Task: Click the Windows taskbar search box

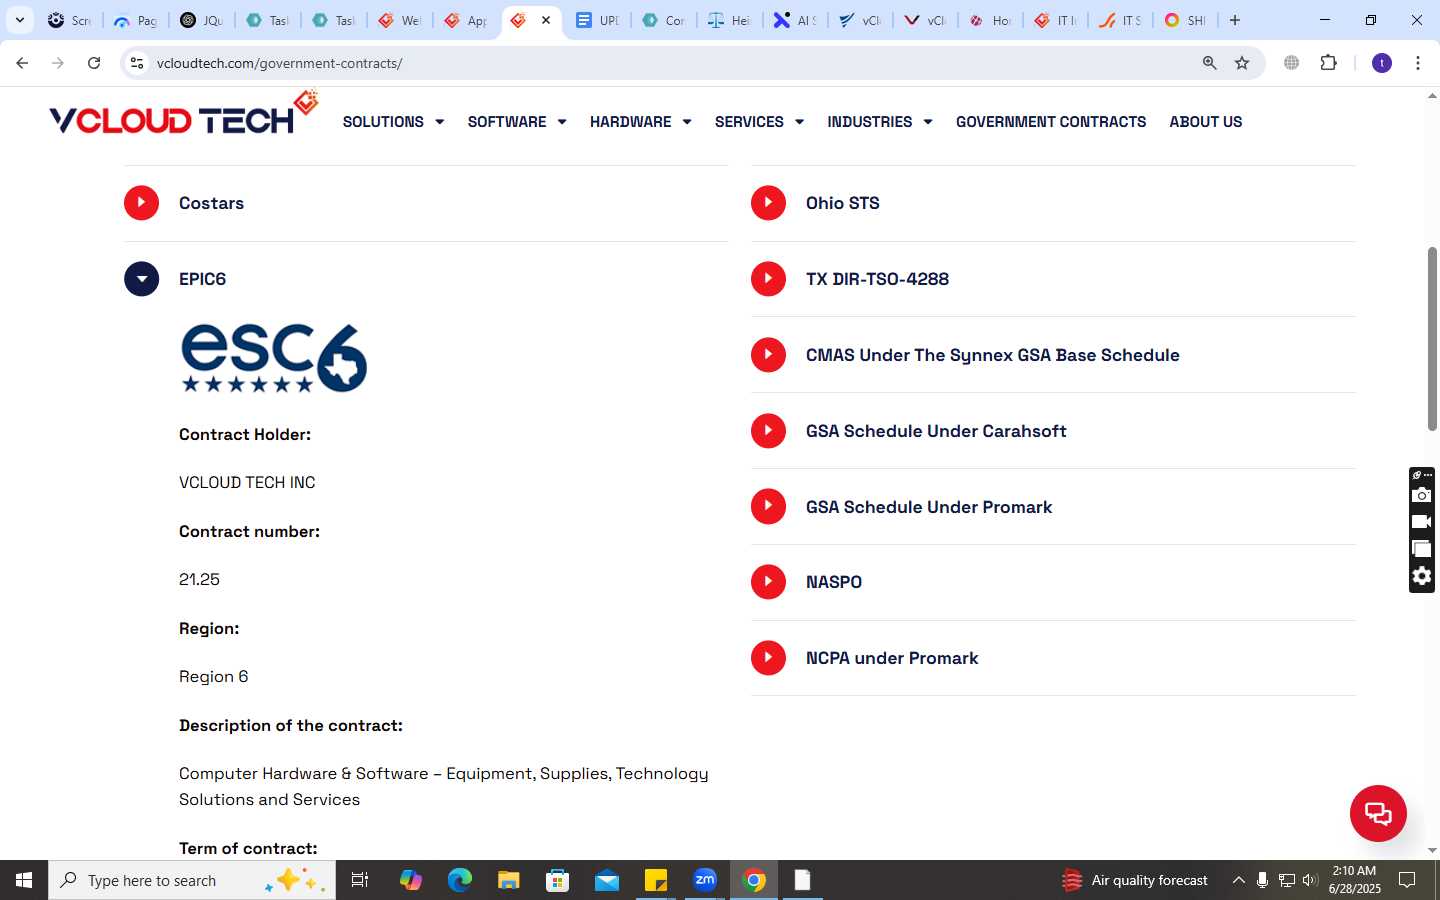Action: [x=192, y=880]
